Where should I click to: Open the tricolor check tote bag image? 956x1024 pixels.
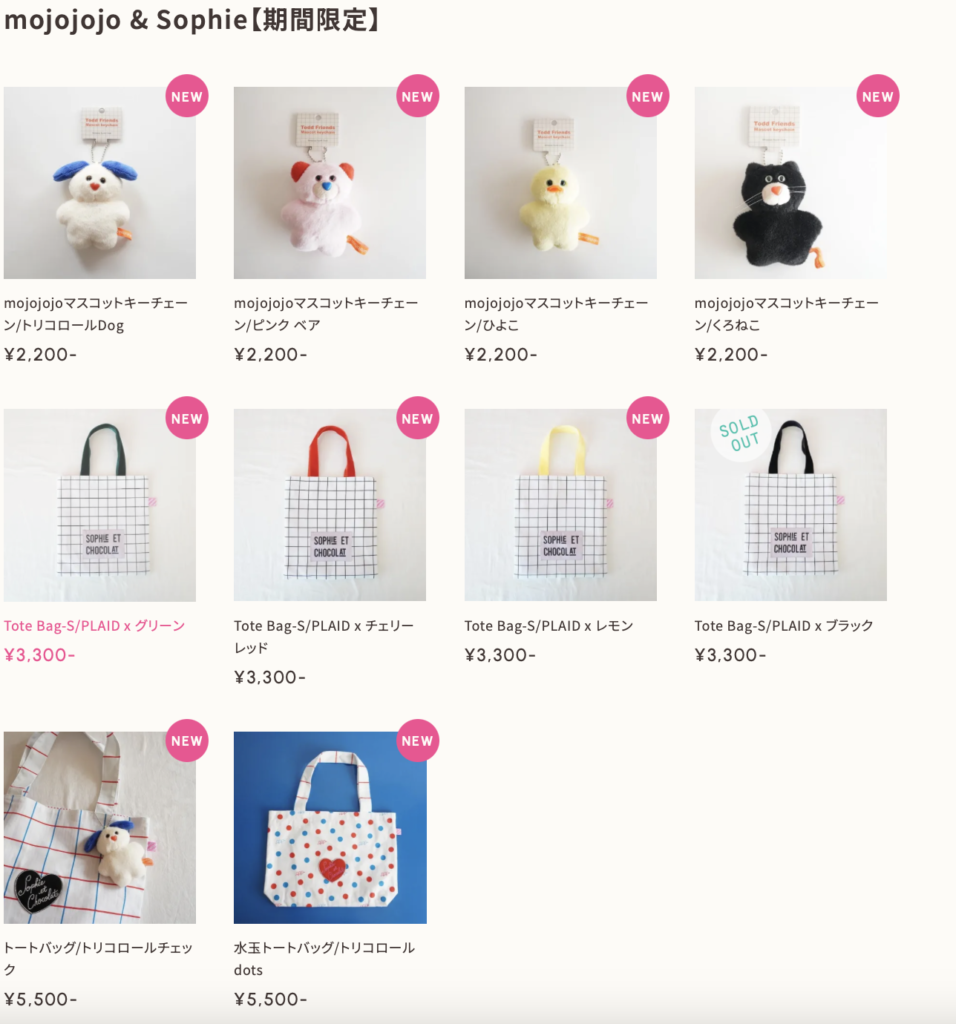point(100,827)
